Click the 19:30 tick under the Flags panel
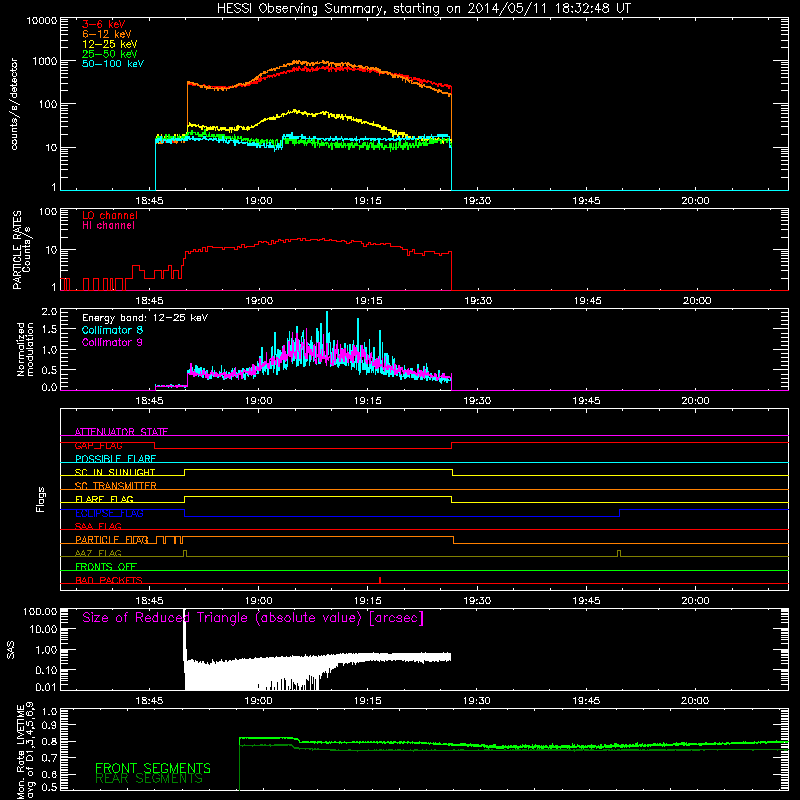This screenshot has width=800, height=800. (x=477, y=601)
